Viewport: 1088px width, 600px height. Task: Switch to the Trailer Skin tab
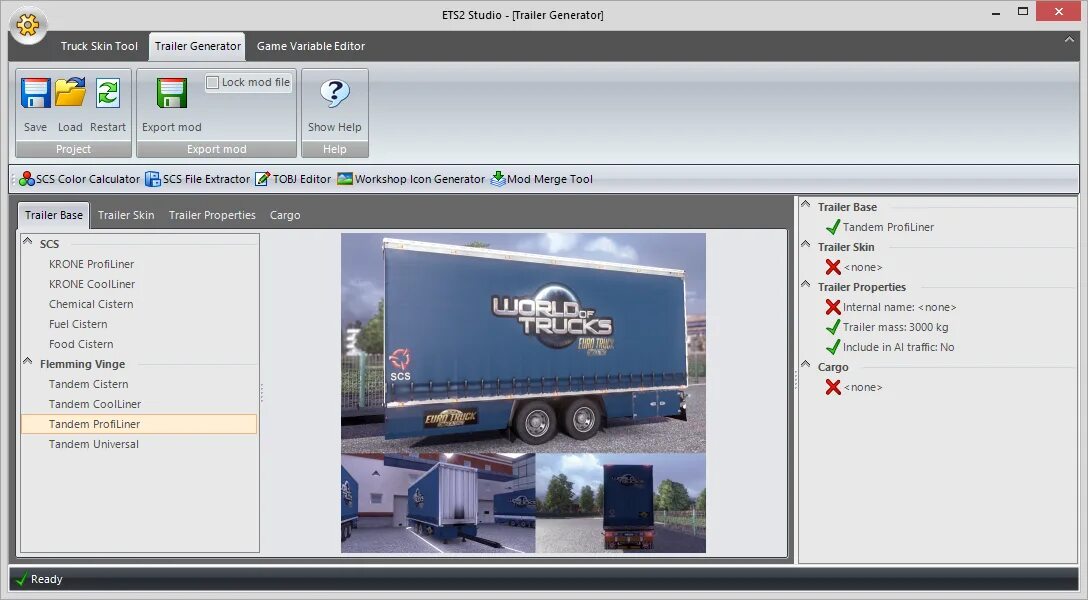(x=126, y=214)
